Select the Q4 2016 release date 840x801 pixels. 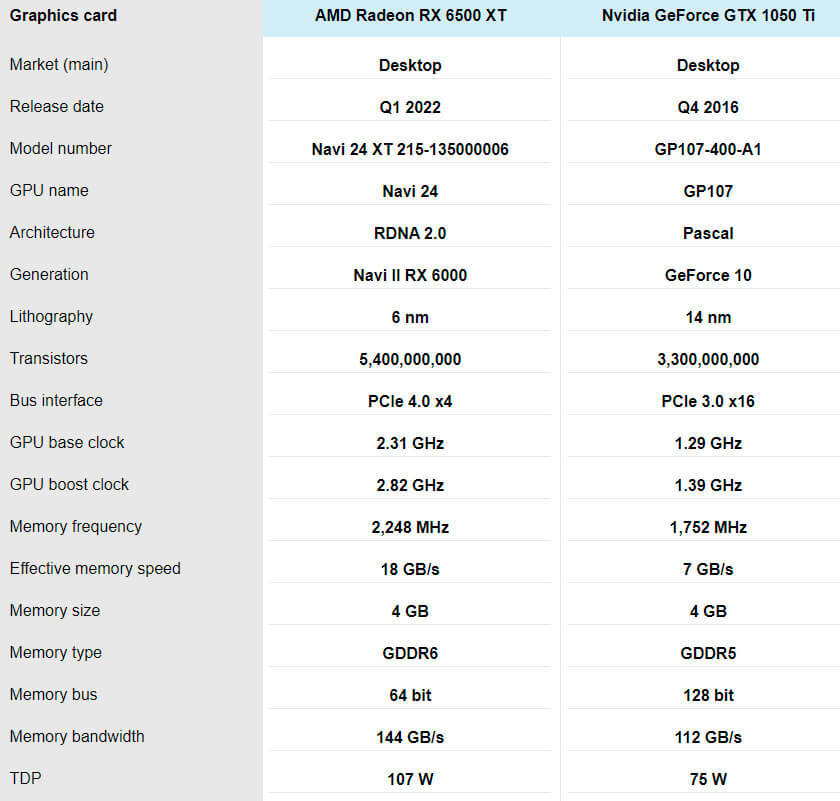[x=708, y=107]
